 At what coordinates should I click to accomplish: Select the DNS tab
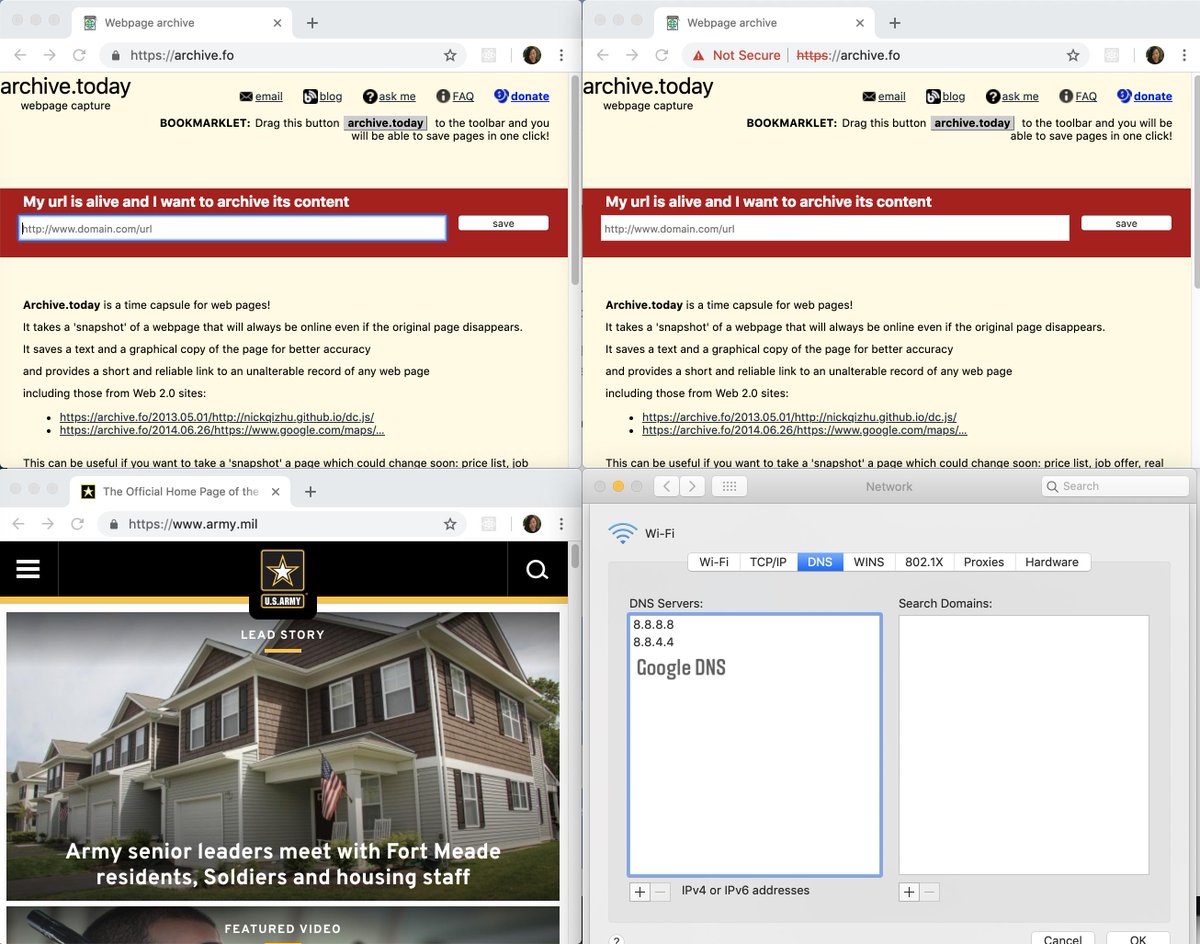pyautogui.click(x=820, y=562)
